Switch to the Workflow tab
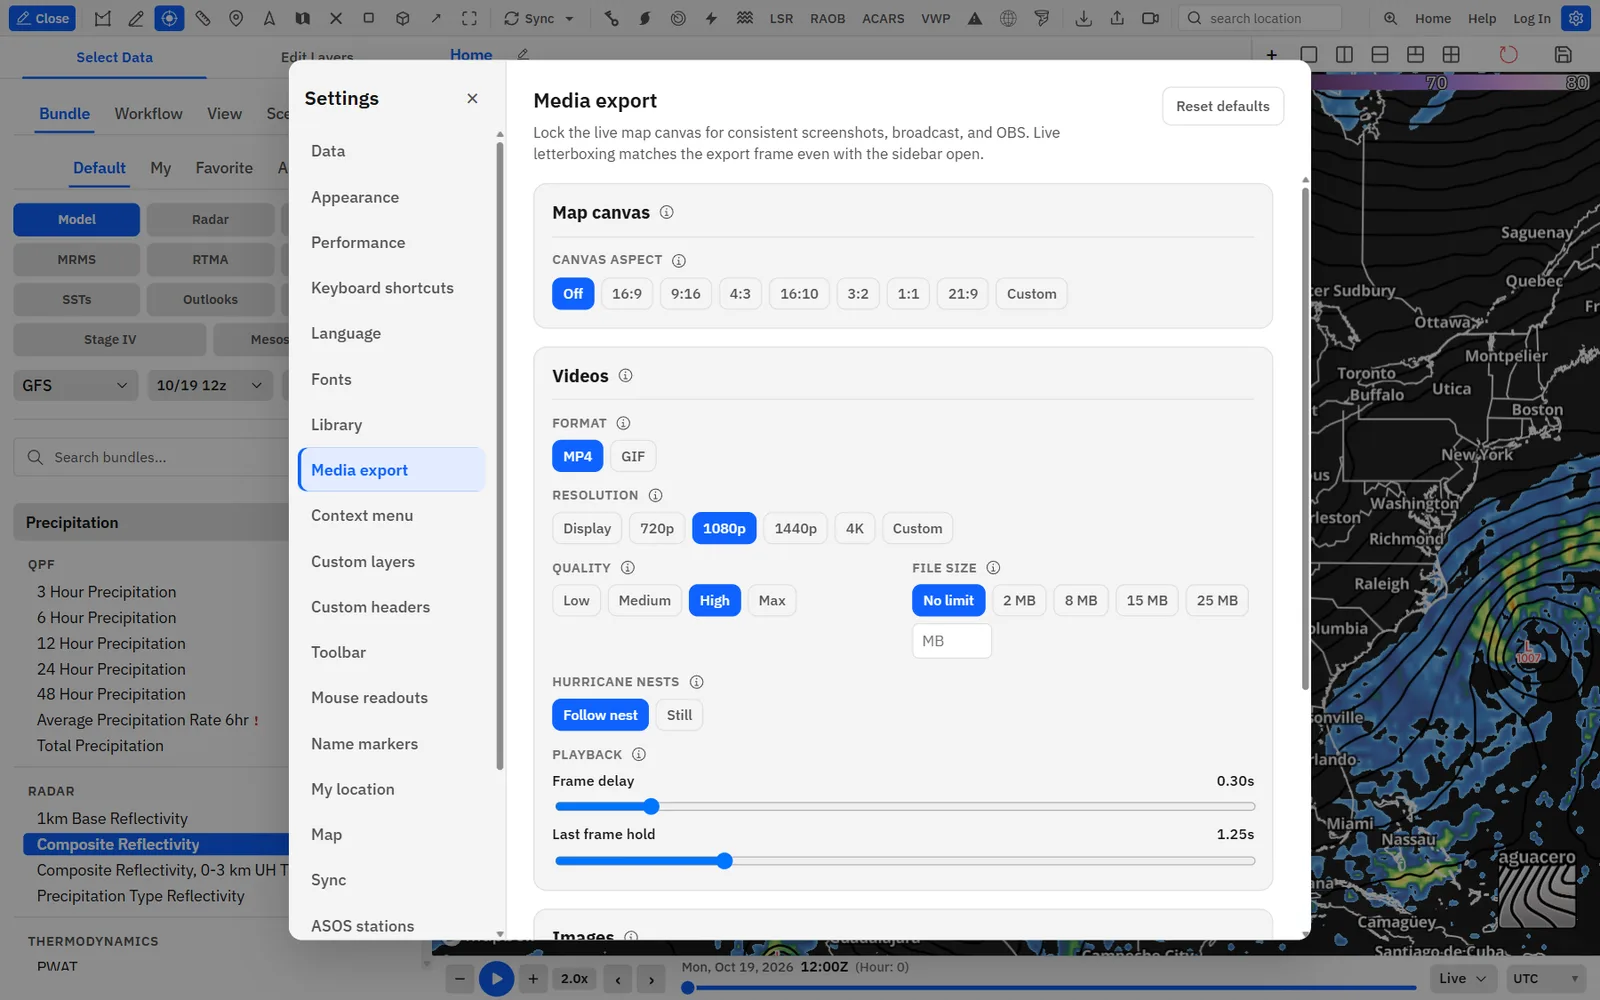 click(148, 114)
